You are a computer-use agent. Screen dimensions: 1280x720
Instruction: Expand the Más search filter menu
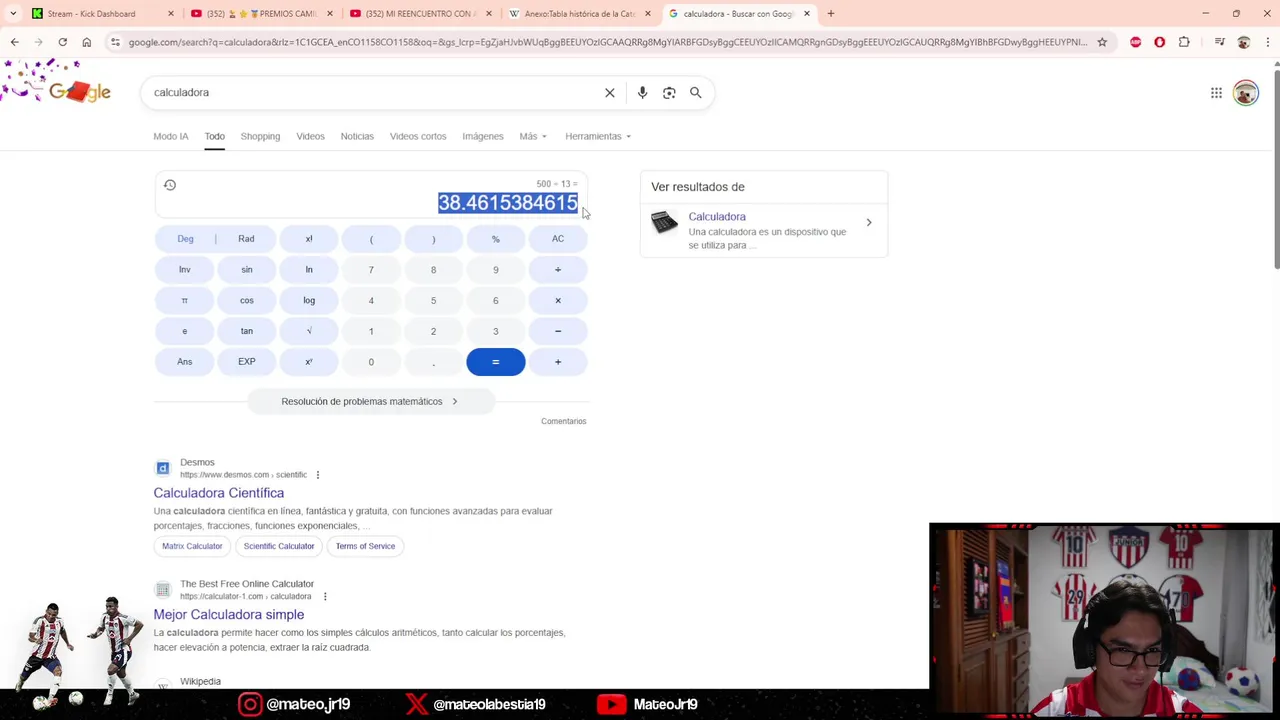click(533, 136)
